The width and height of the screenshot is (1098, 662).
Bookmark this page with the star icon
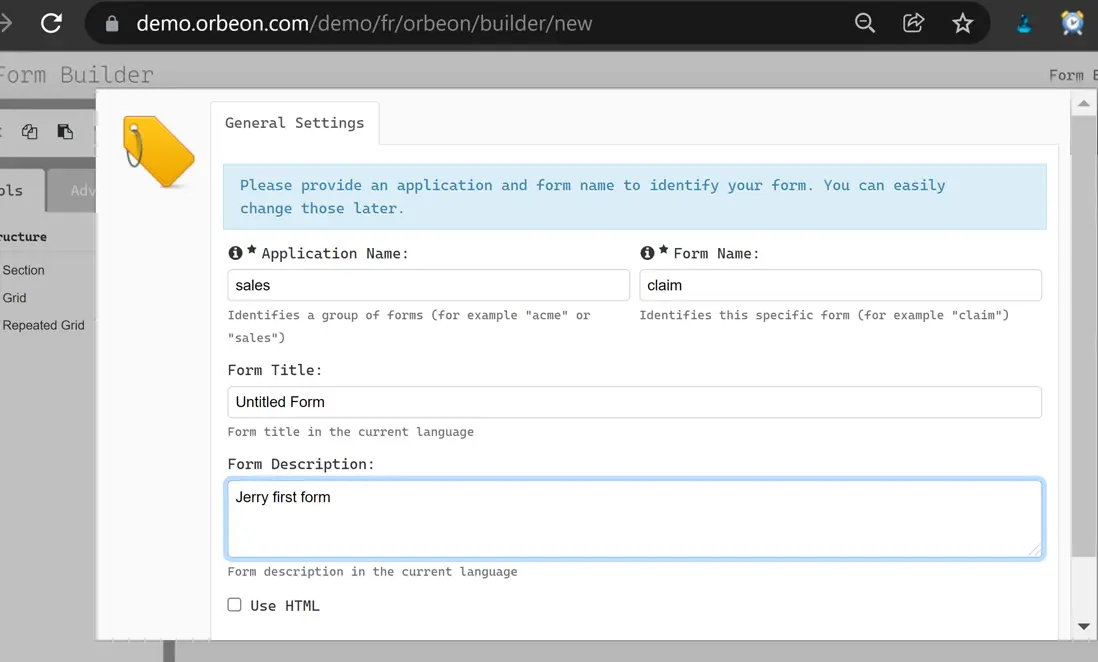[962, 23]
